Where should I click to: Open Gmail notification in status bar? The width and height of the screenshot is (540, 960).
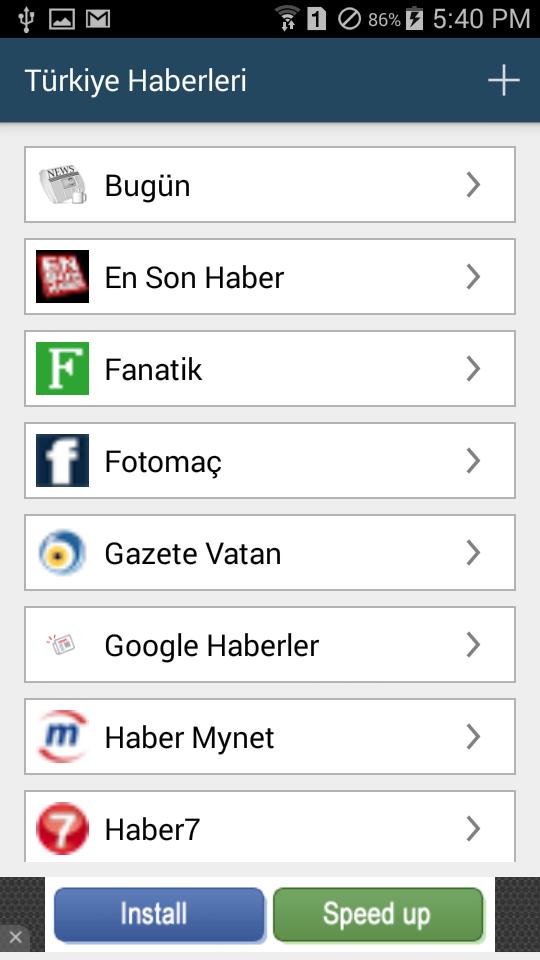(98, 19)
